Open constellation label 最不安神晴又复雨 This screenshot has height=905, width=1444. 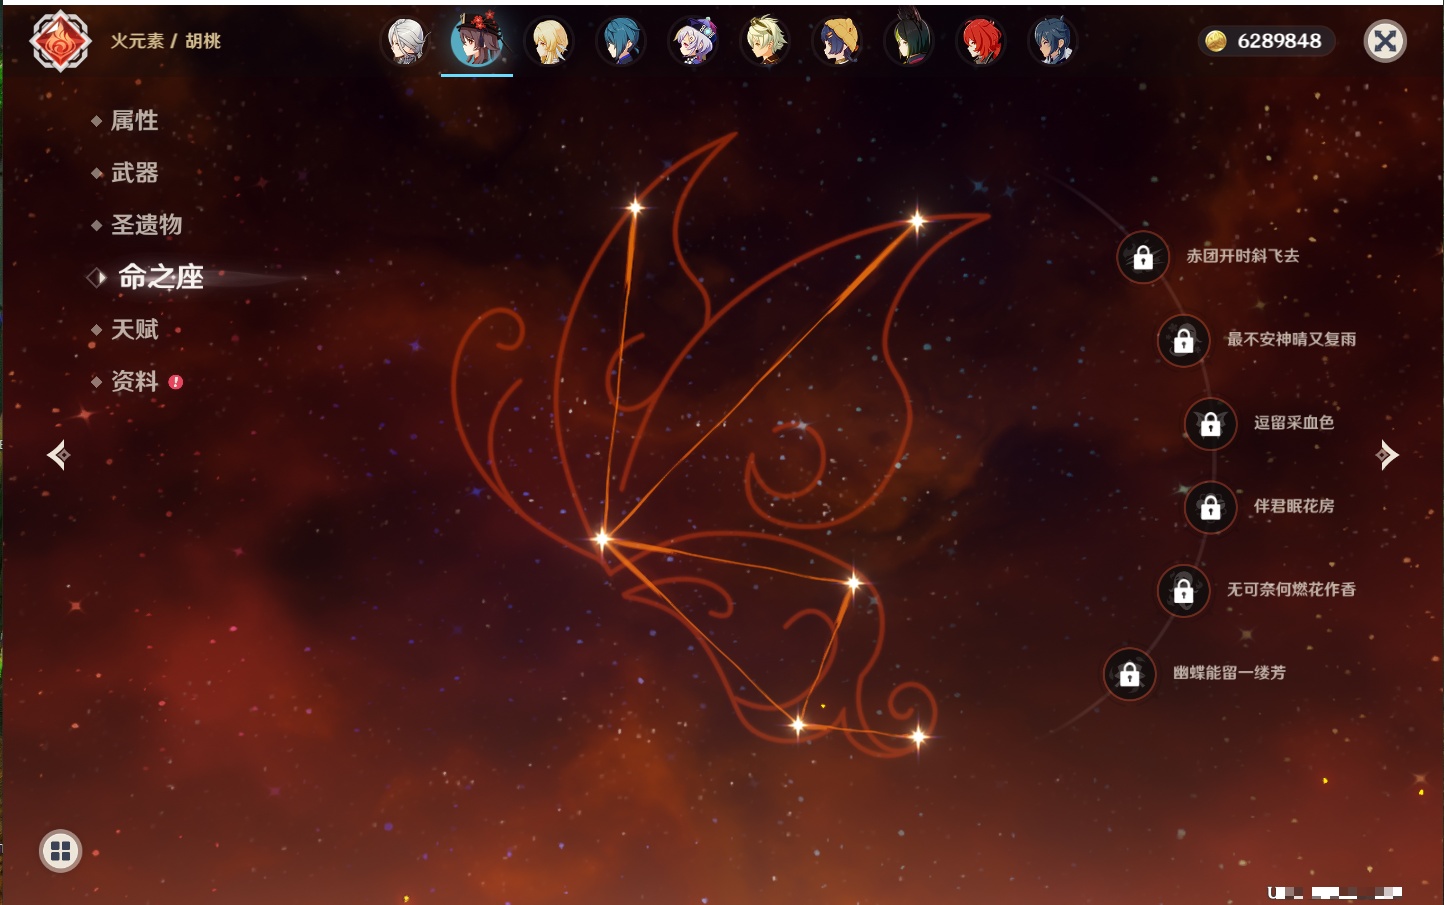1291,339
